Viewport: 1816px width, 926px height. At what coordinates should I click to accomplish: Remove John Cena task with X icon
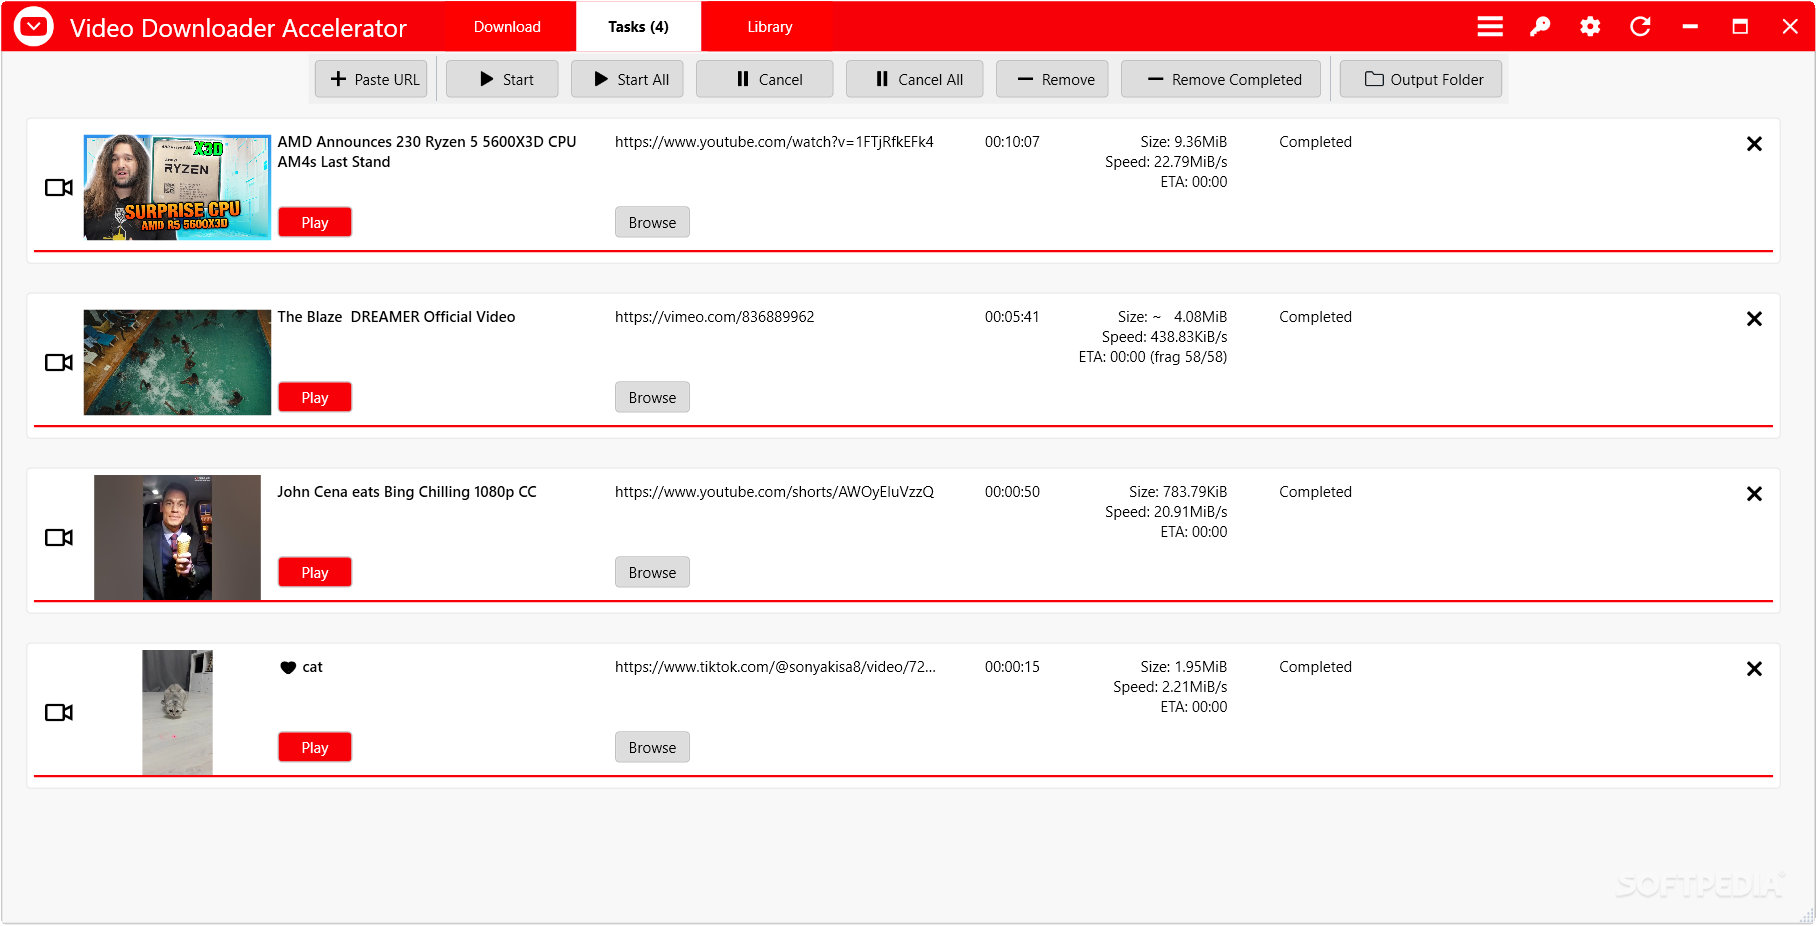(1754, 494)
